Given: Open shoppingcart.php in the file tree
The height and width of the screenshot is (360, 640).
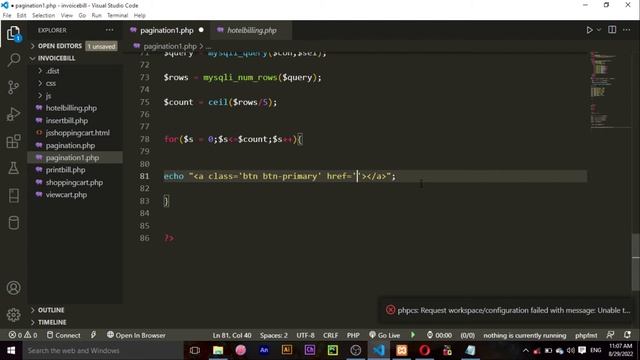Looking at the screenshot, I should point(75,182).
